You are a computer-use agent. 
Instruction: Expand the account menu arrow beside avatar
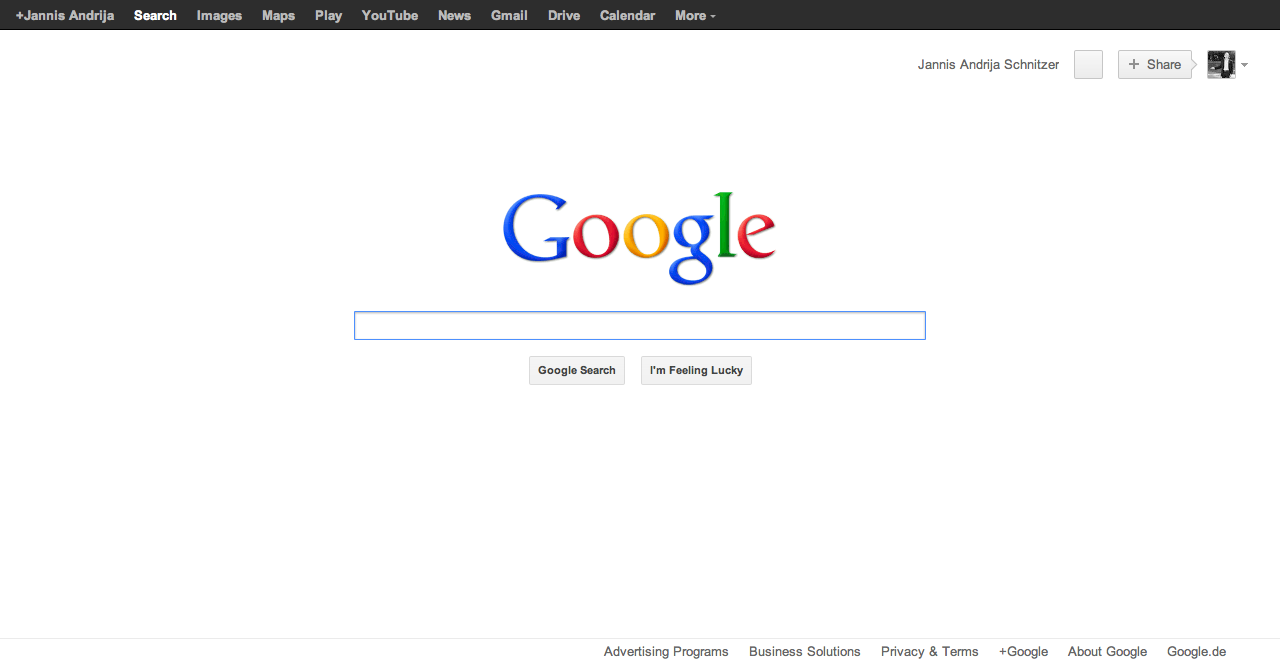(1244, 65)
